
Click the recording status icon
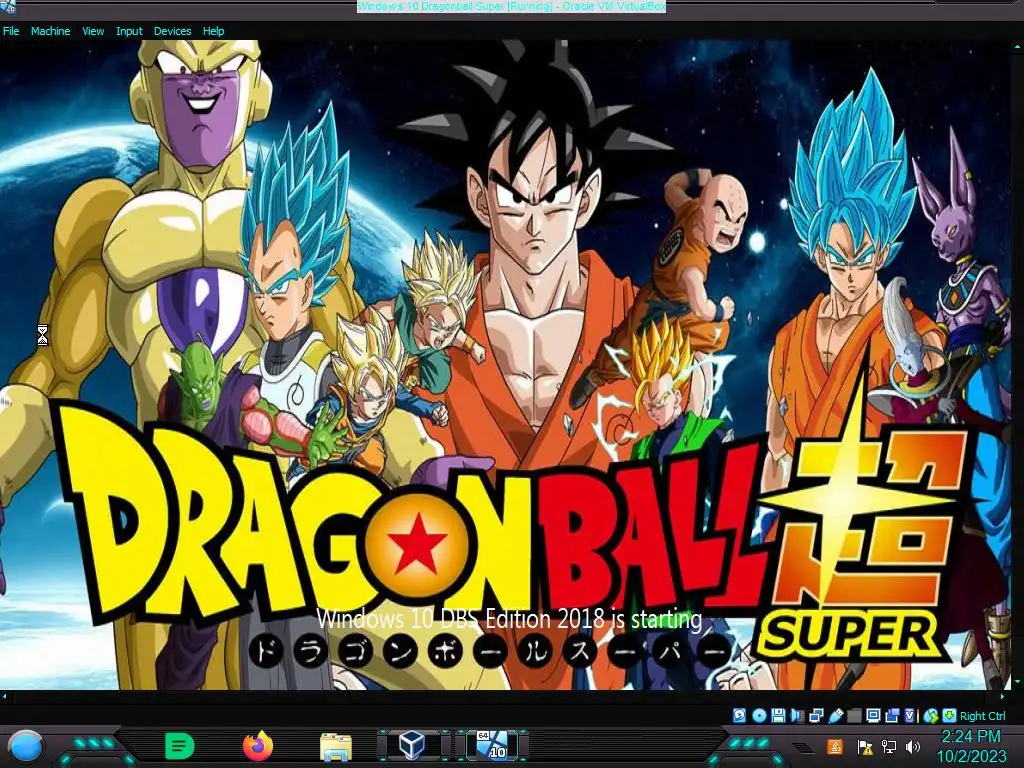click(892, 716)
